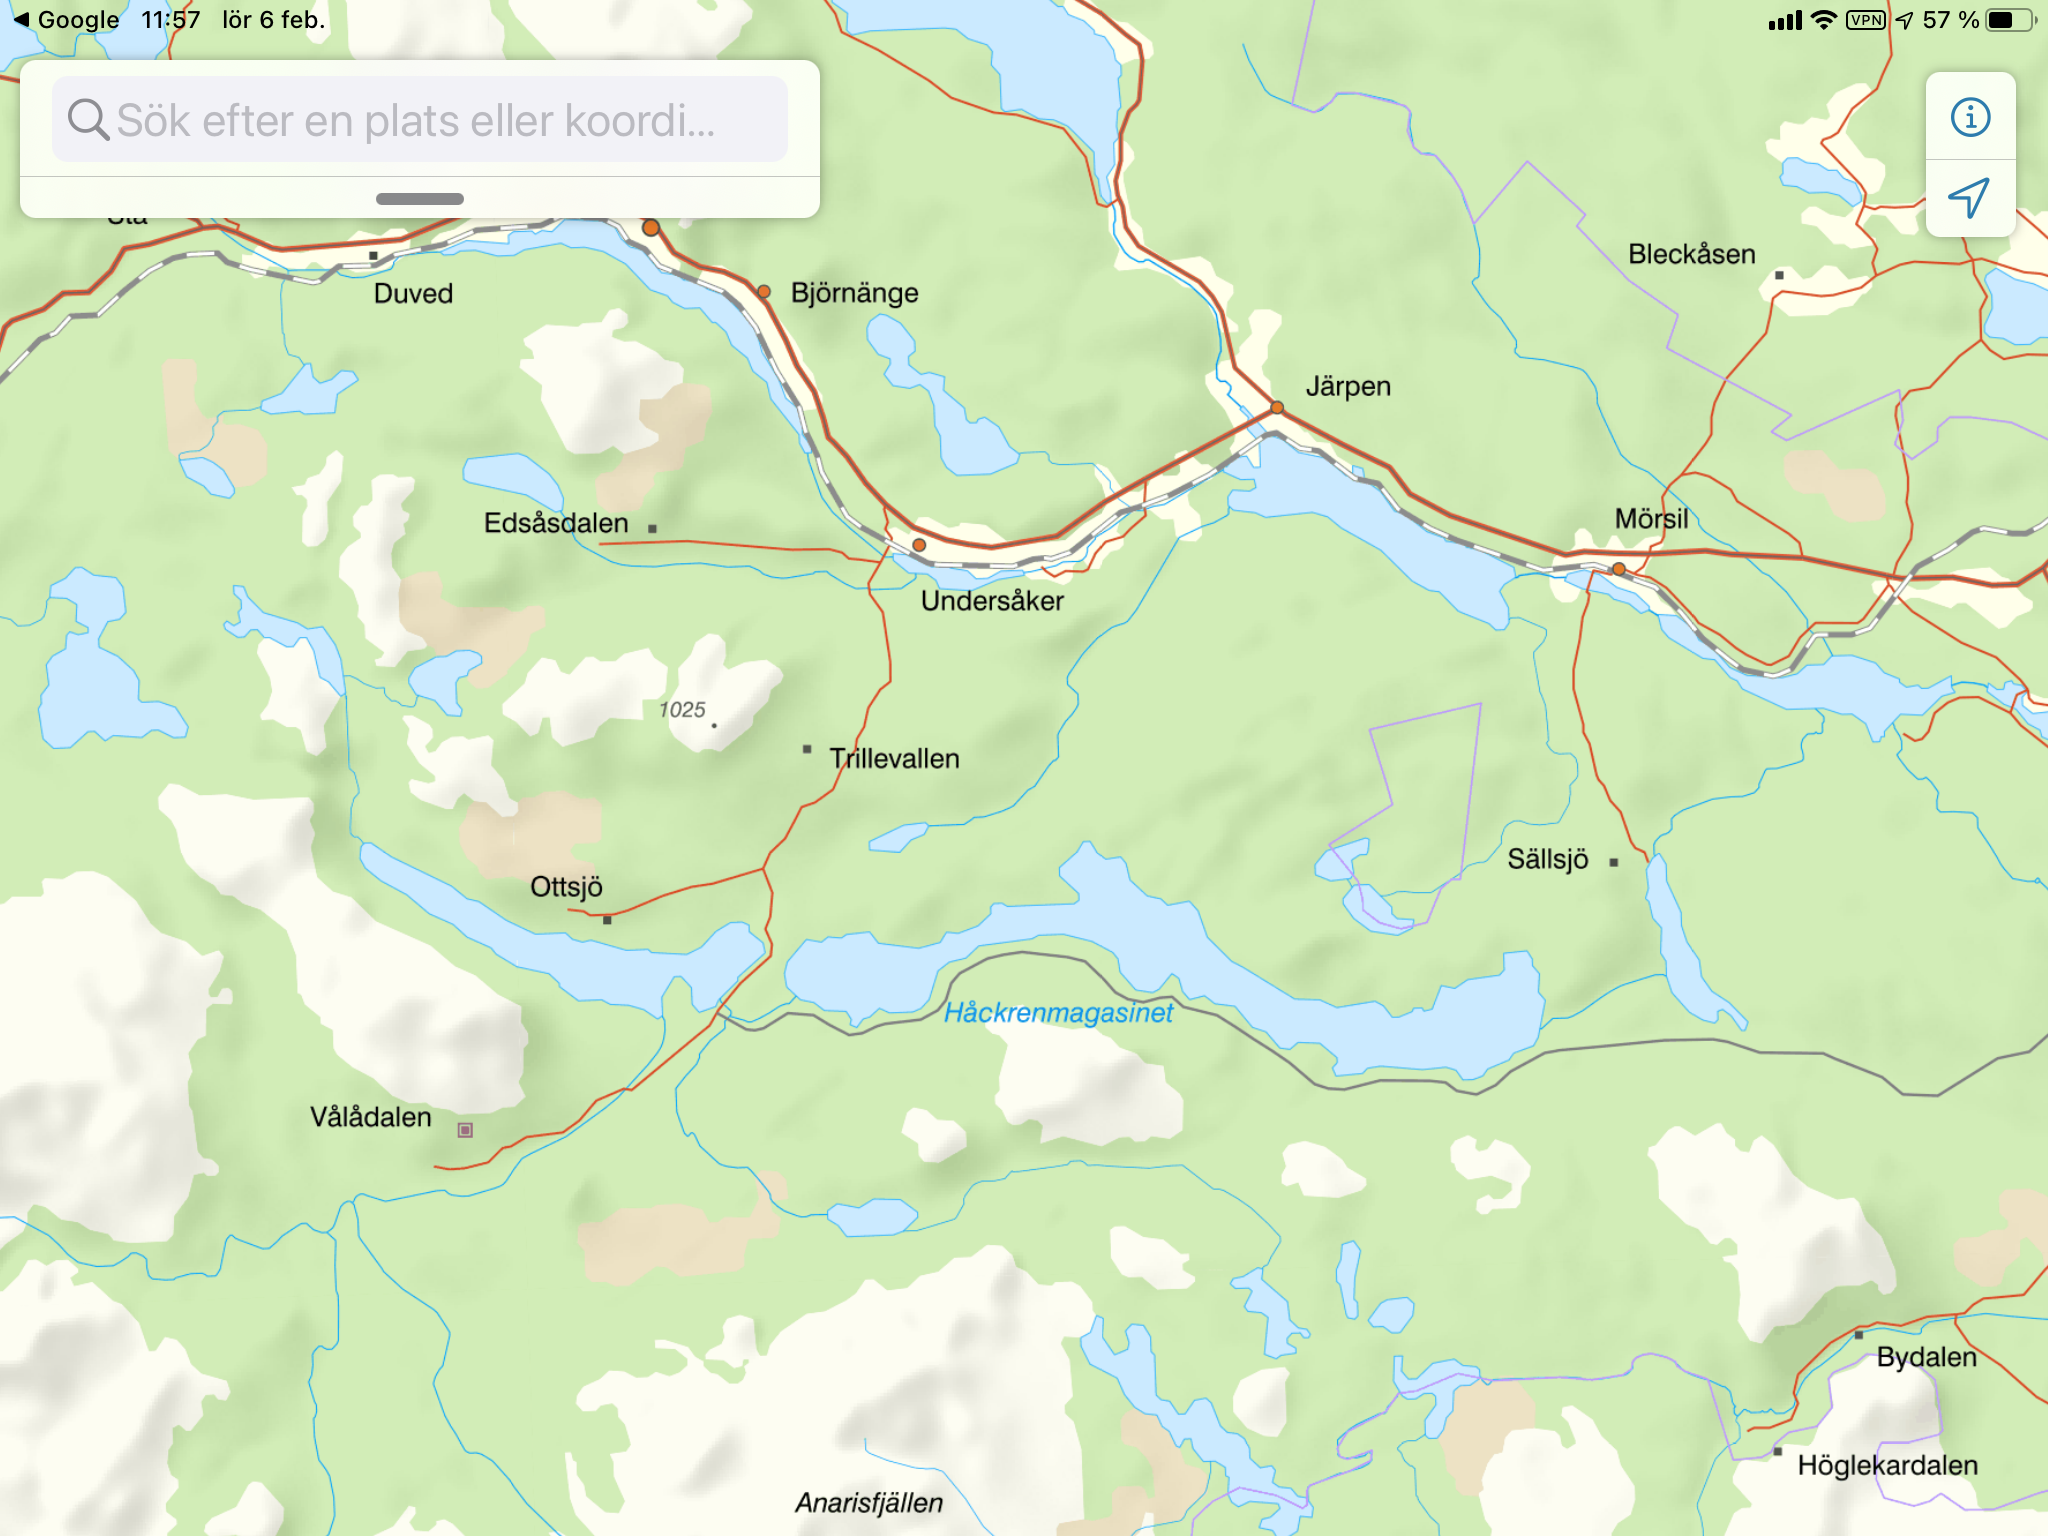The height and width of the screenshot is (1536, 2048).
Task: Open the map info button
Action: point(1970,117)
